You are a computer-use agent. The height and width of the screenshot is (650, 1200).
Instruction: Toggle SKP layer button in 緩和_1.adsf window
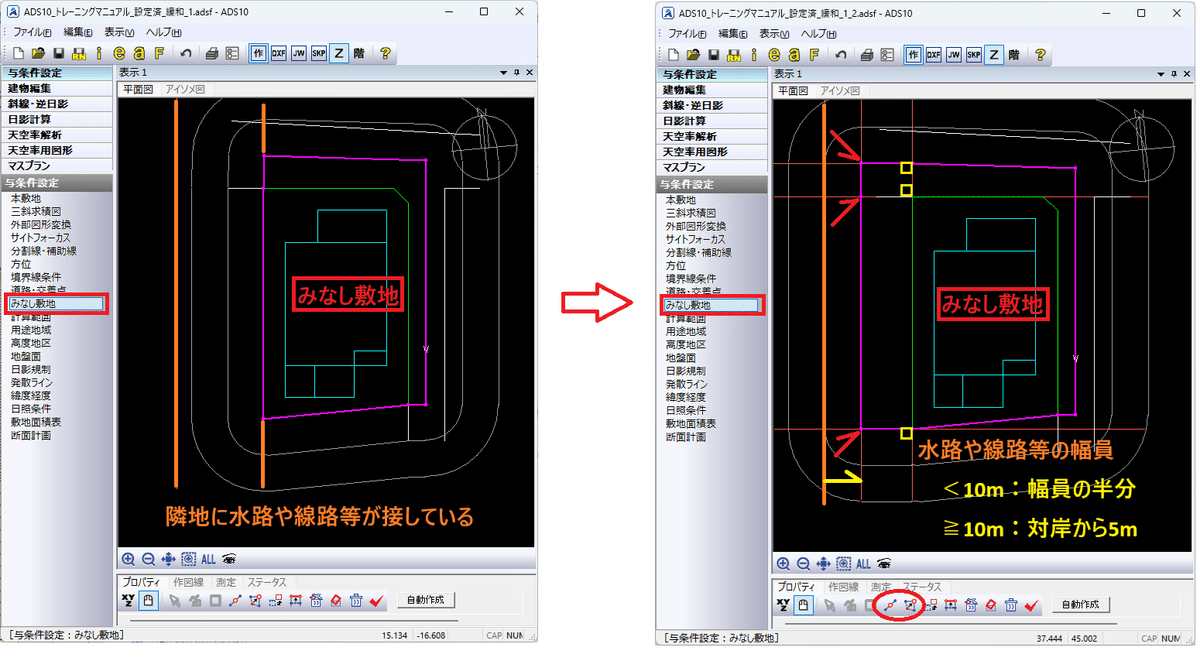[319, 53]
